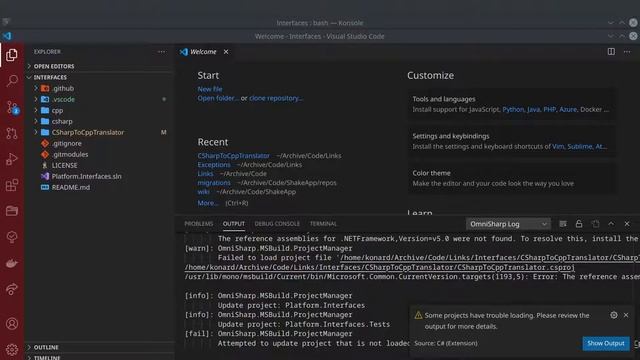Close the Welcome tab
This screenshot has width=640, height=360.
tap(226, 52)
